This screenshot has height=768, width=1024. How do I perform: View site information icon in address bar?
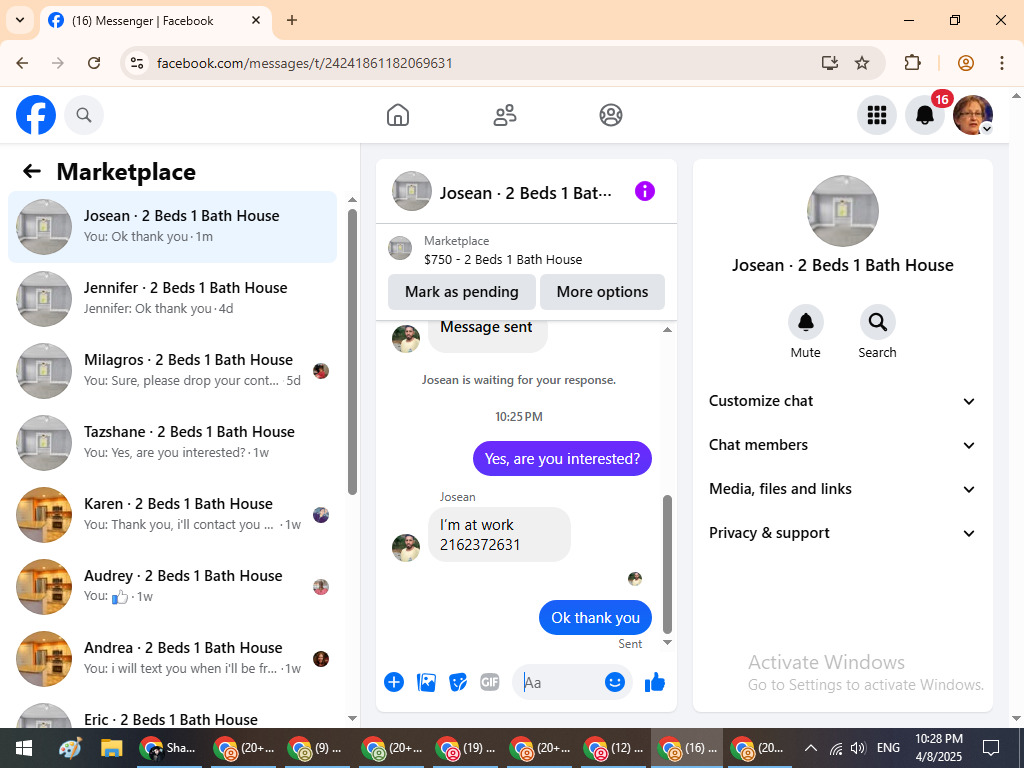click(x=136, y=63)
